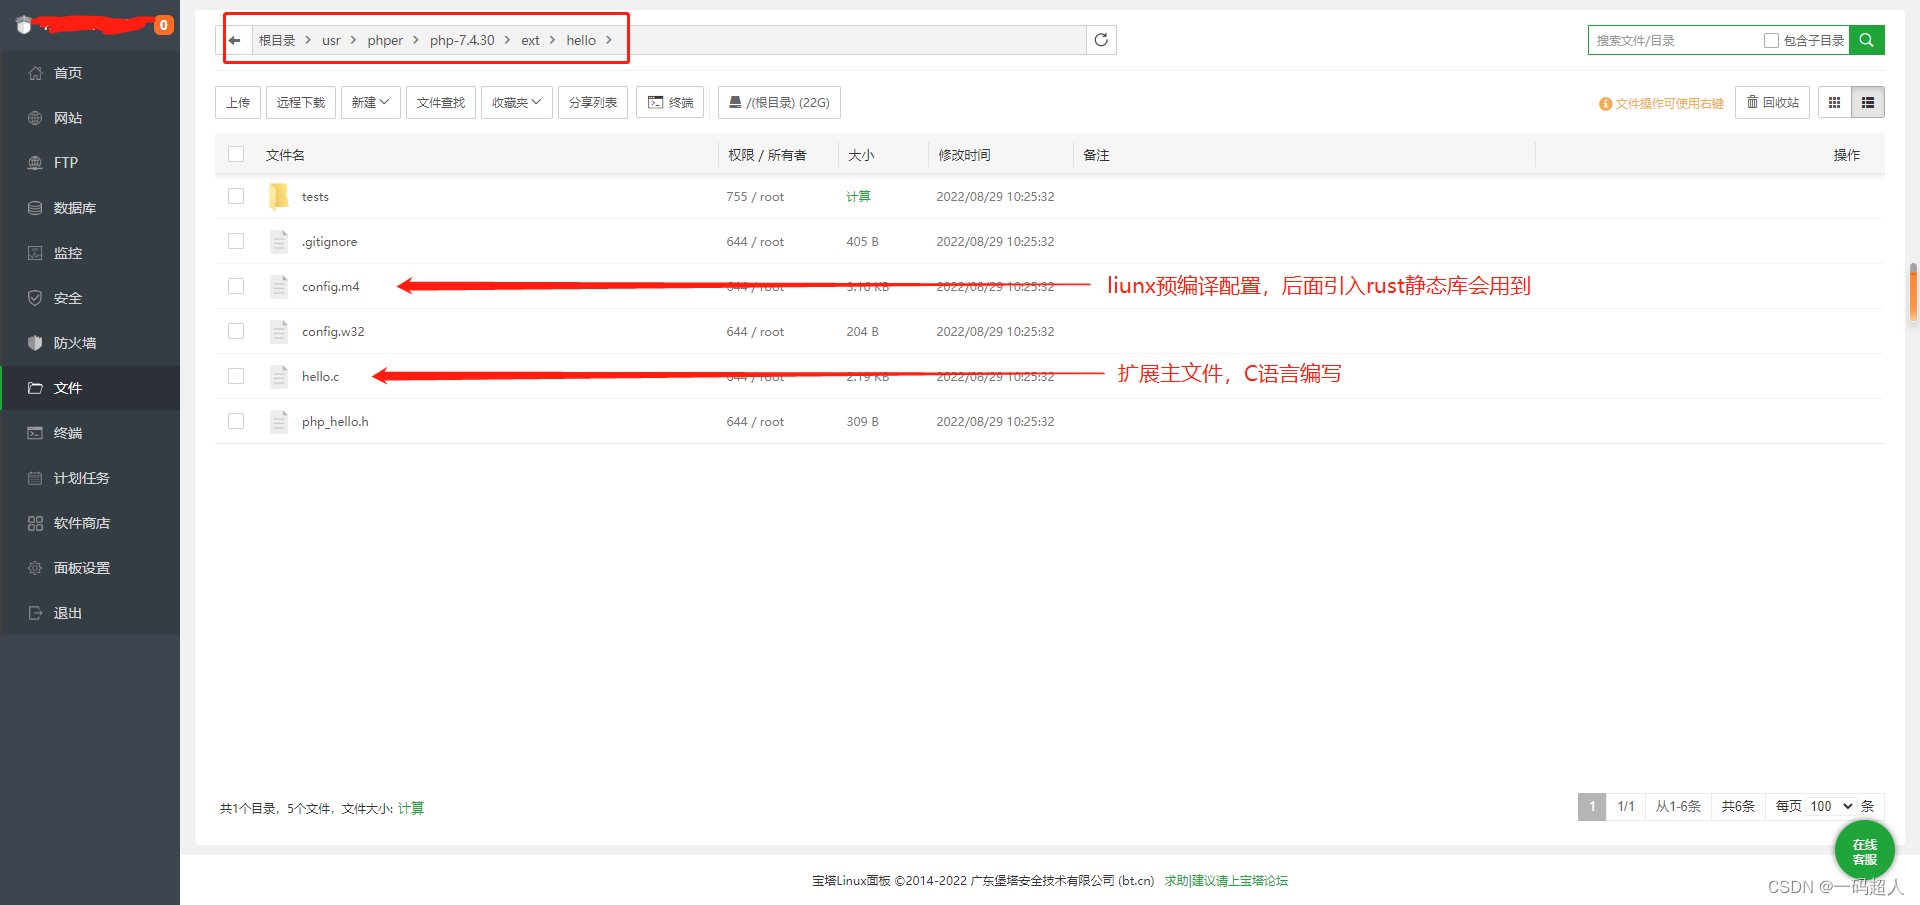
Task: Refresh the file list
Action: (1101, 40)
